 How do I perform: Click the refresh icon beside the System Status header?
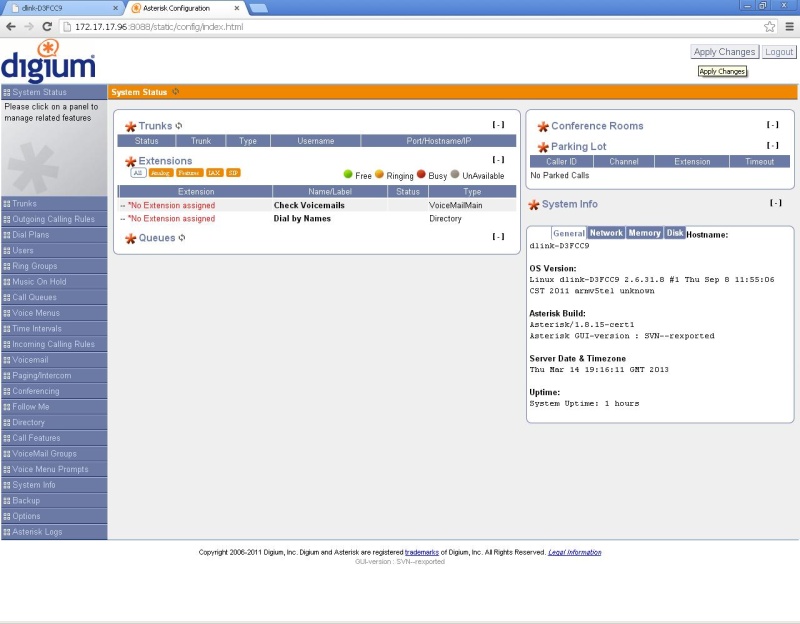pos(176,92)
